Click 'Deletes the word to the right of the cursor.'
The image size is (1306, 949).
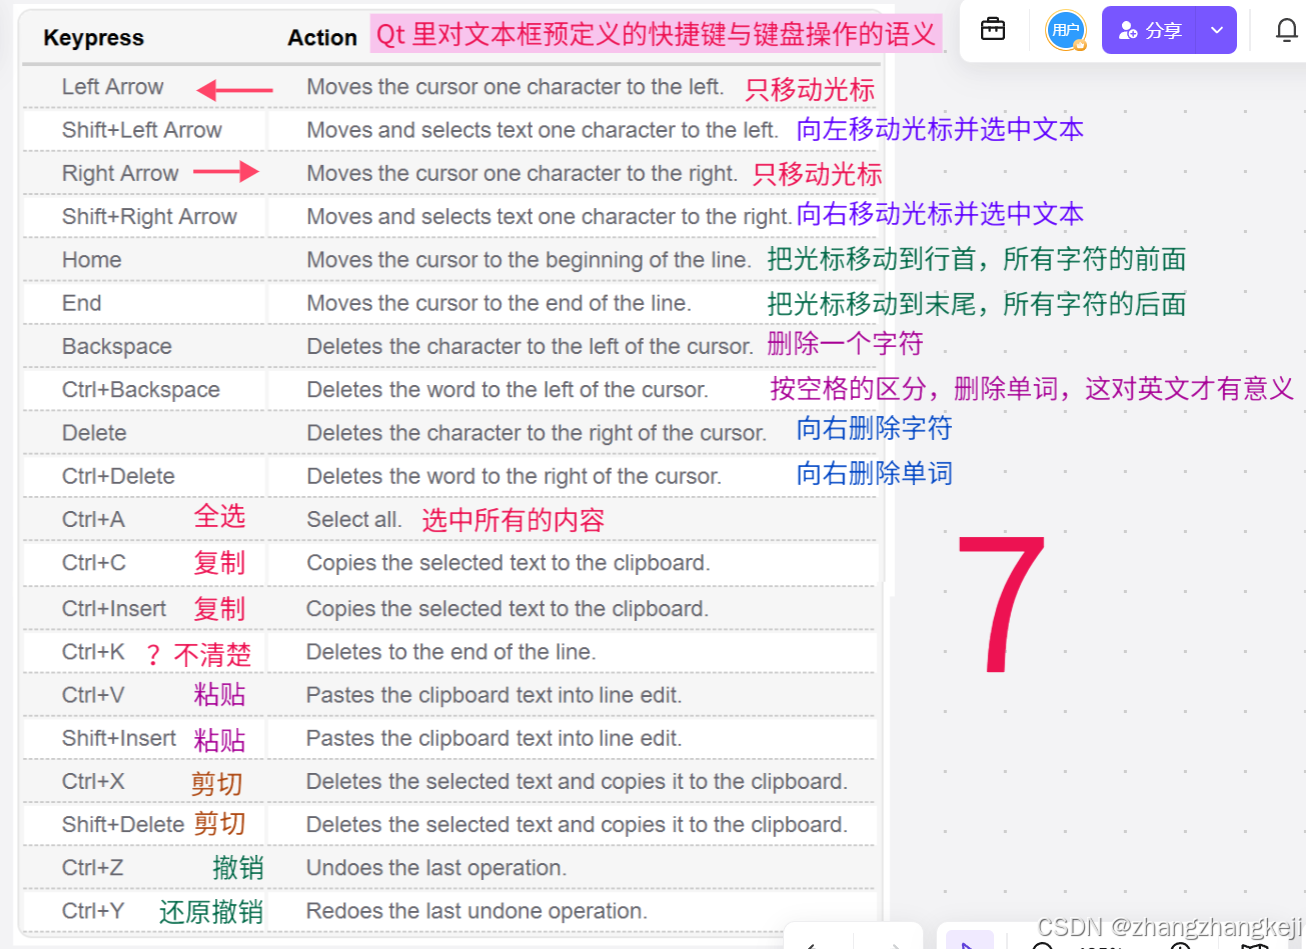tap(514, 476)
